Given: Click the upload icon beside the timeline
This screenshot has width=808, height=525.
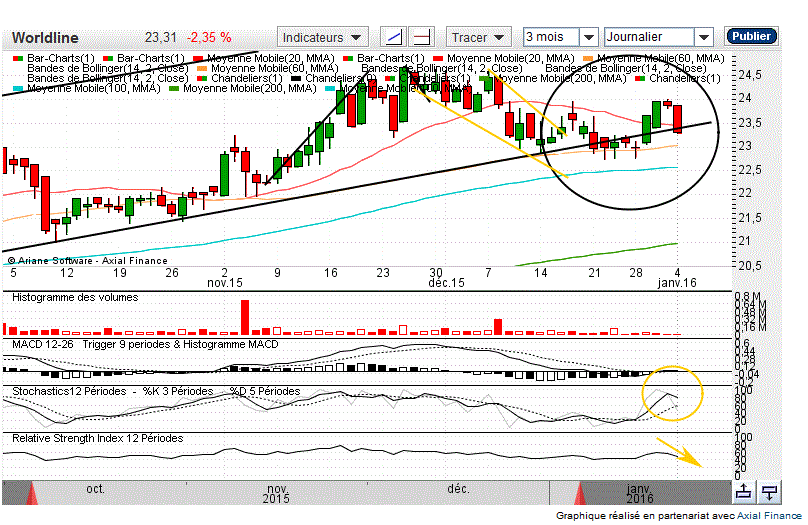Looking at the screenshot, I should pos(743,493).
